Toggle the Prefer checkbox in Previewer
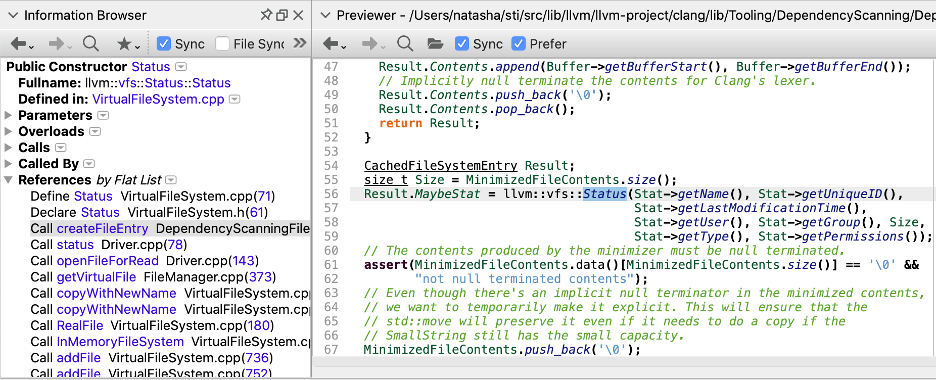The height and width of the screenshot is (380, 936). 519,44
